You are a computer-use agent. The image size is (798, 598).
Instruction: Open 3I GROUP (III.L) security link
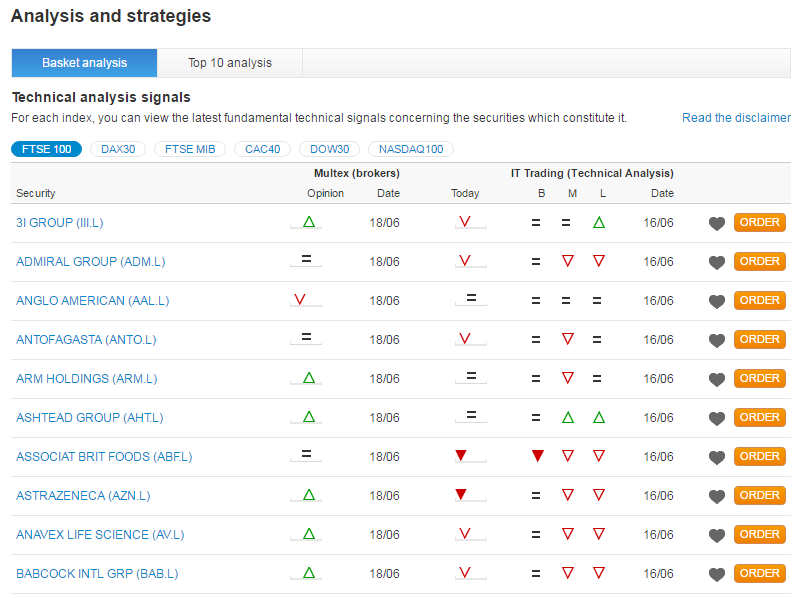[x=60, y=223]
